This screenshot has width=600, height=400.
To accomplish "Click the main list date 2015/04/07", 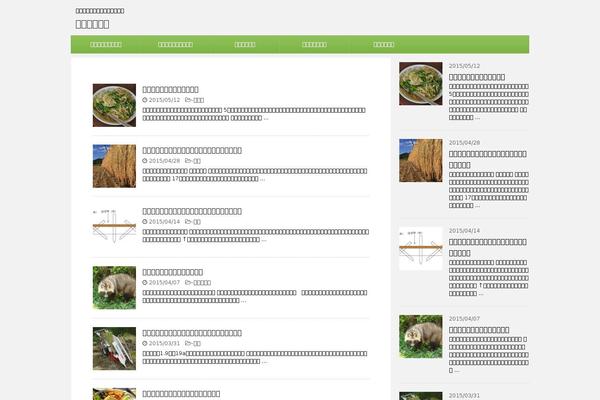I will pos(164,282).
